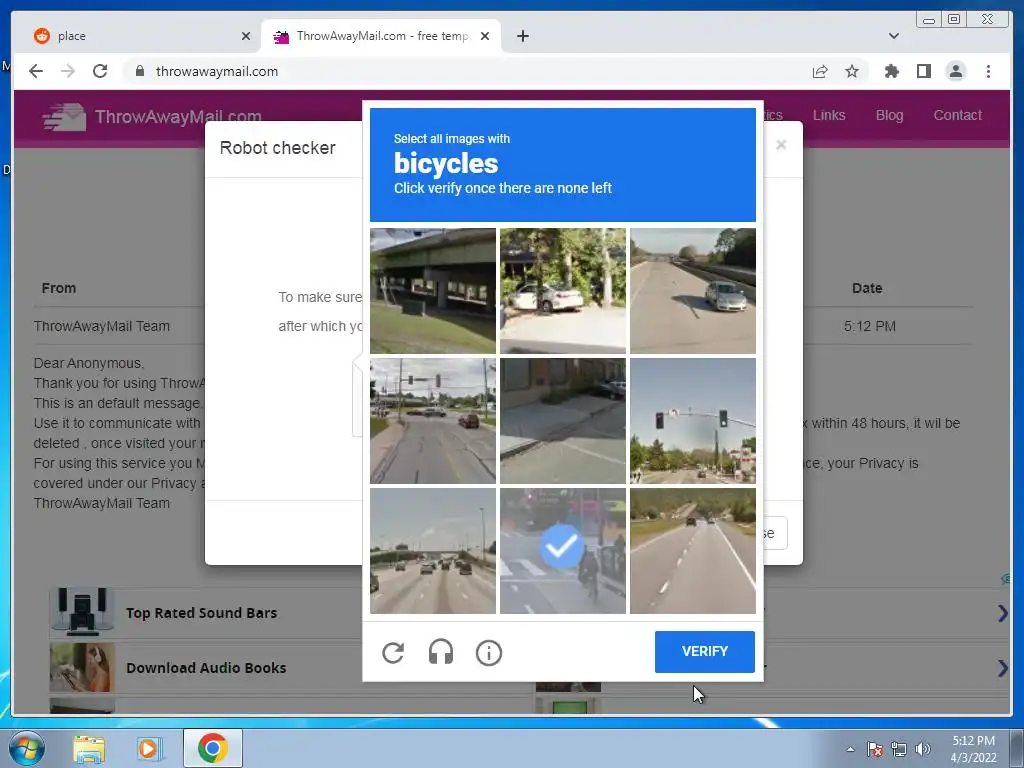The height and width of the screenshot is (768, 1024).
Task: Open the Chrome profile avatar
Action: (x=955, y=71)
